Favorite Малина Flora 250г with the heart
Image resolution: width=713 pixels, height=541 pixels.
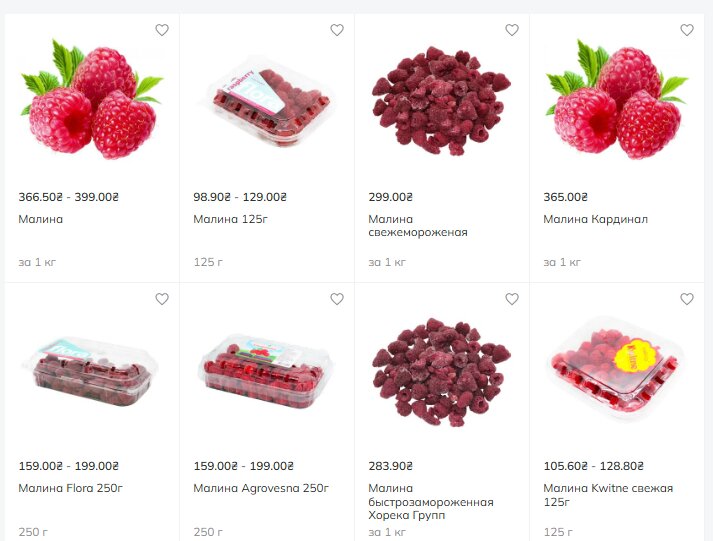tap(162, 299)
